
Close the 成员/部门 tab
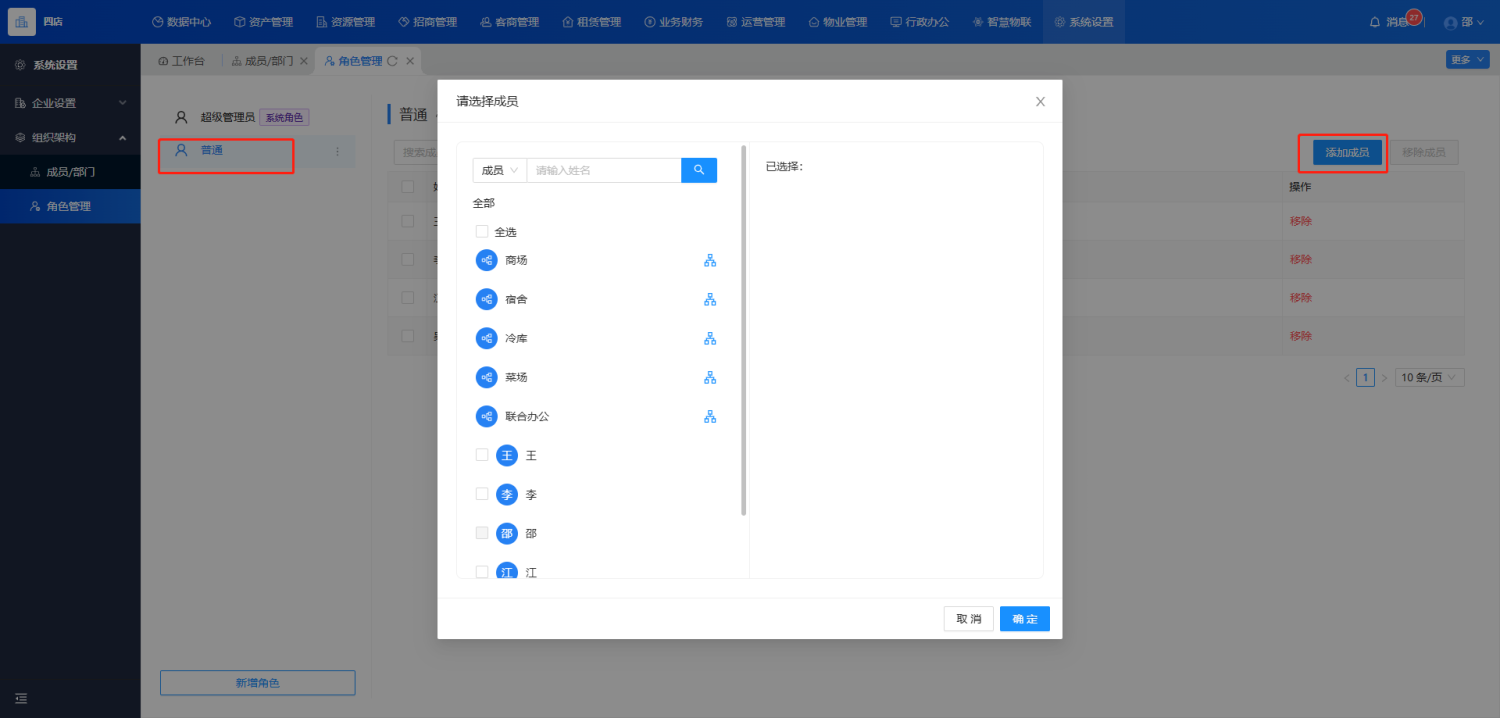click(304, 61)
